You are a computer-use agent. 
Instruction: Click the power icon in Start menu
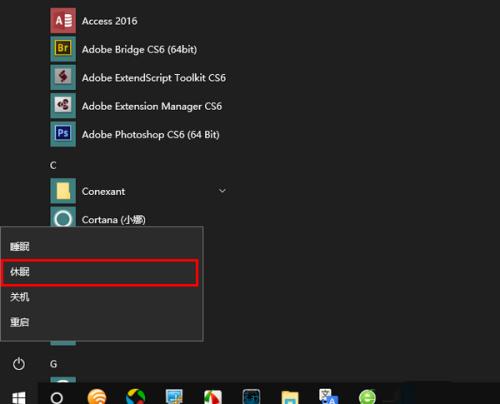coord(19,363)
